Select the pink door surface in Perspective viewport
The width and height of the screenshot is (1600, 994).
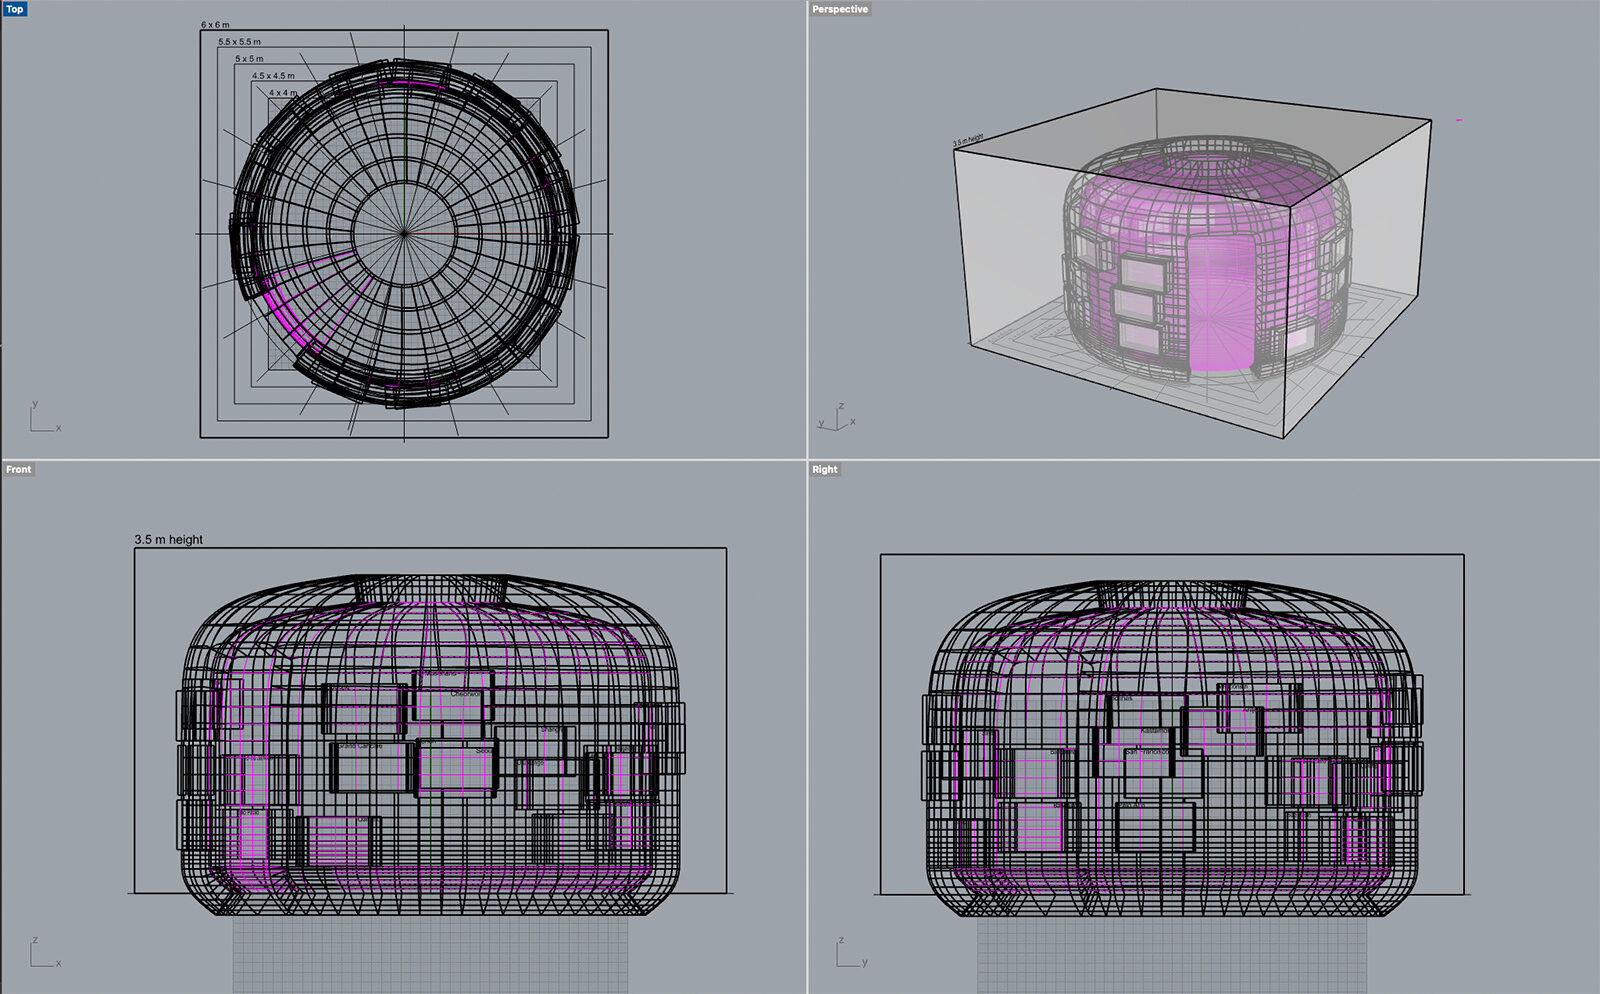1222,305
